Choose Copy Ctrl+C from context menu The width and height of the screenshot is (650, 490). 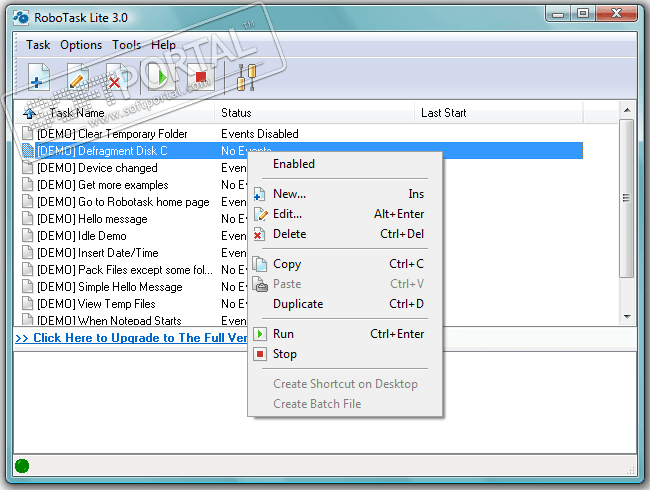pos(345,264)
